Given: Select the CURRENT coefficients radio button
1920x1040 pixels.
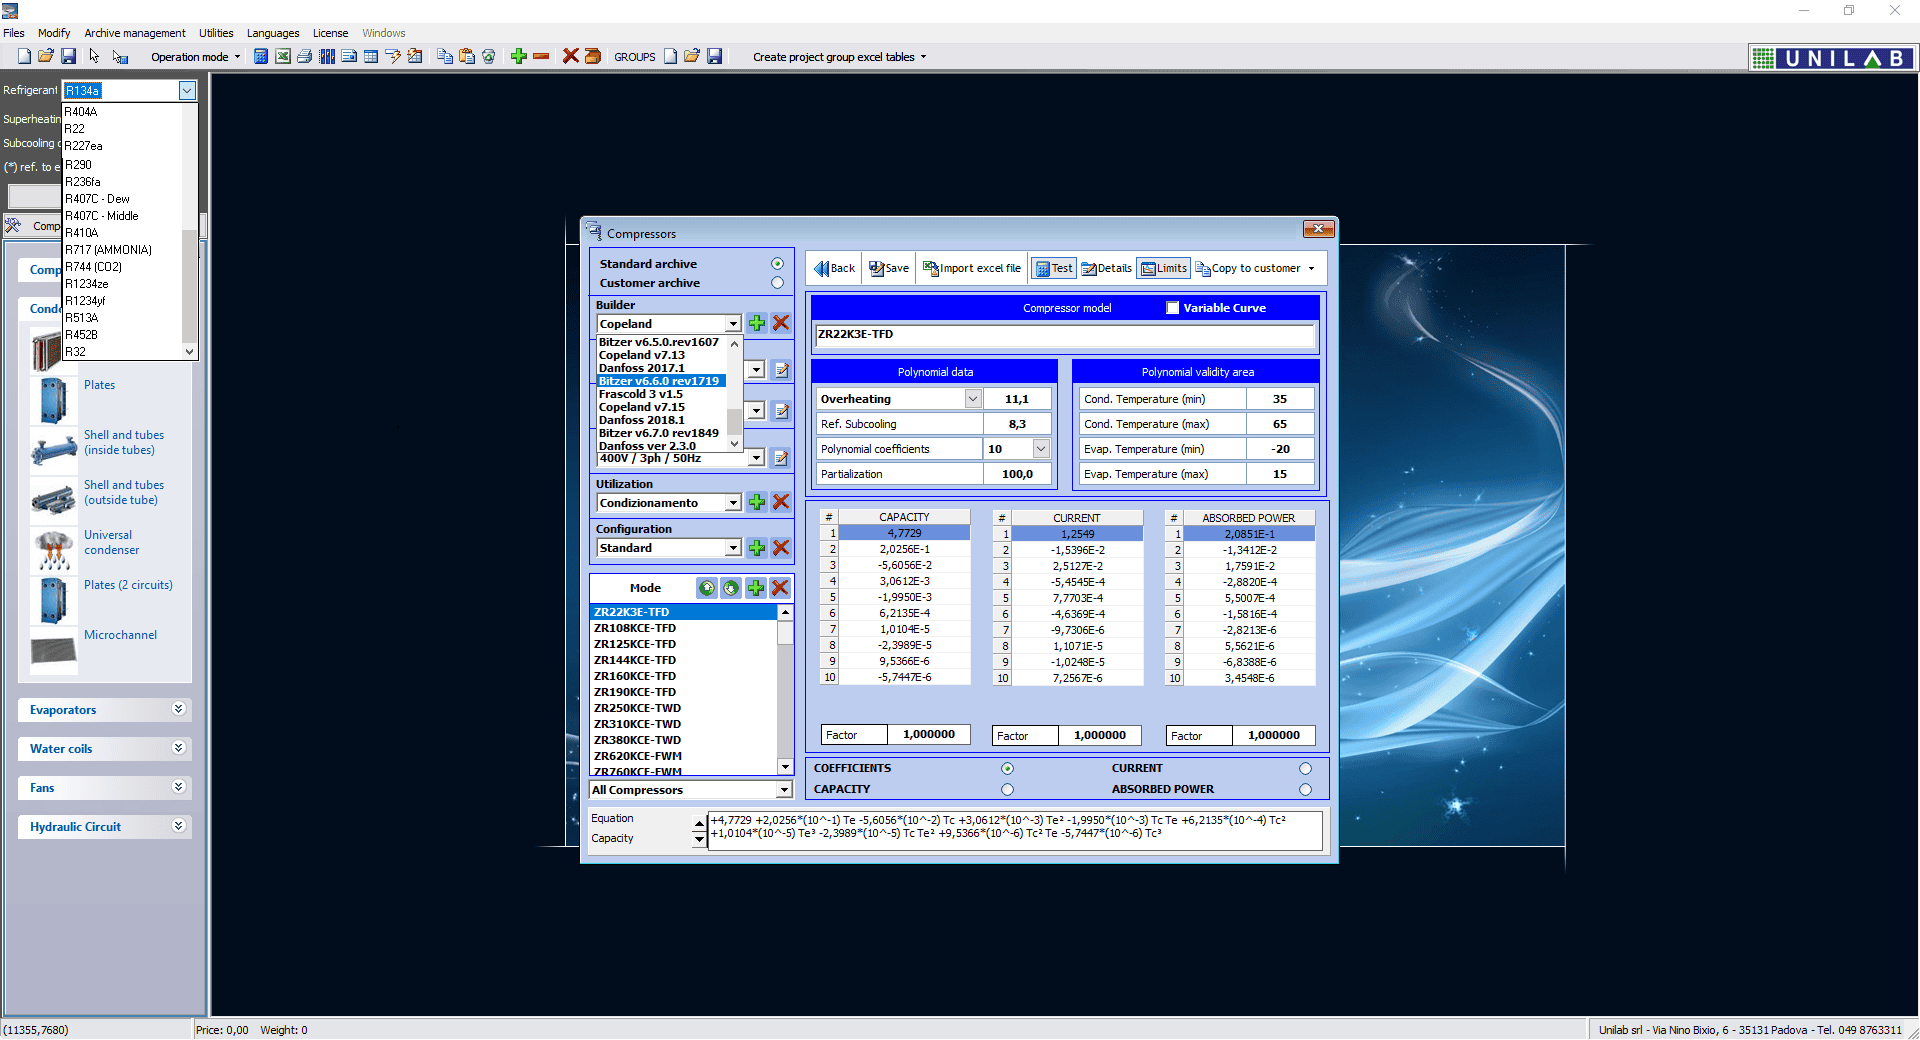Looking at the screenshot, I should point(1305,768).
